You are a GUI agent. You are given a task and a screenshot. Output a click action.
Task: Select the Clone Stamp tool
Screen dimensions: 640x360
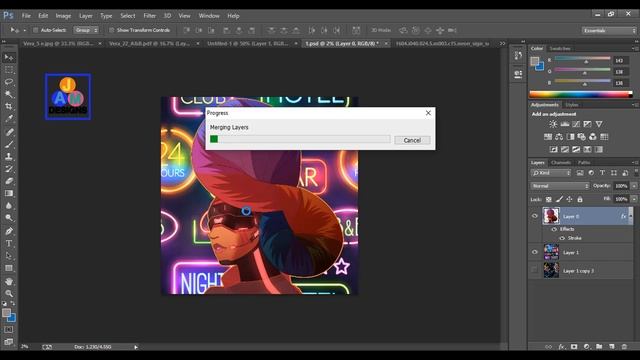pos(9,156)
